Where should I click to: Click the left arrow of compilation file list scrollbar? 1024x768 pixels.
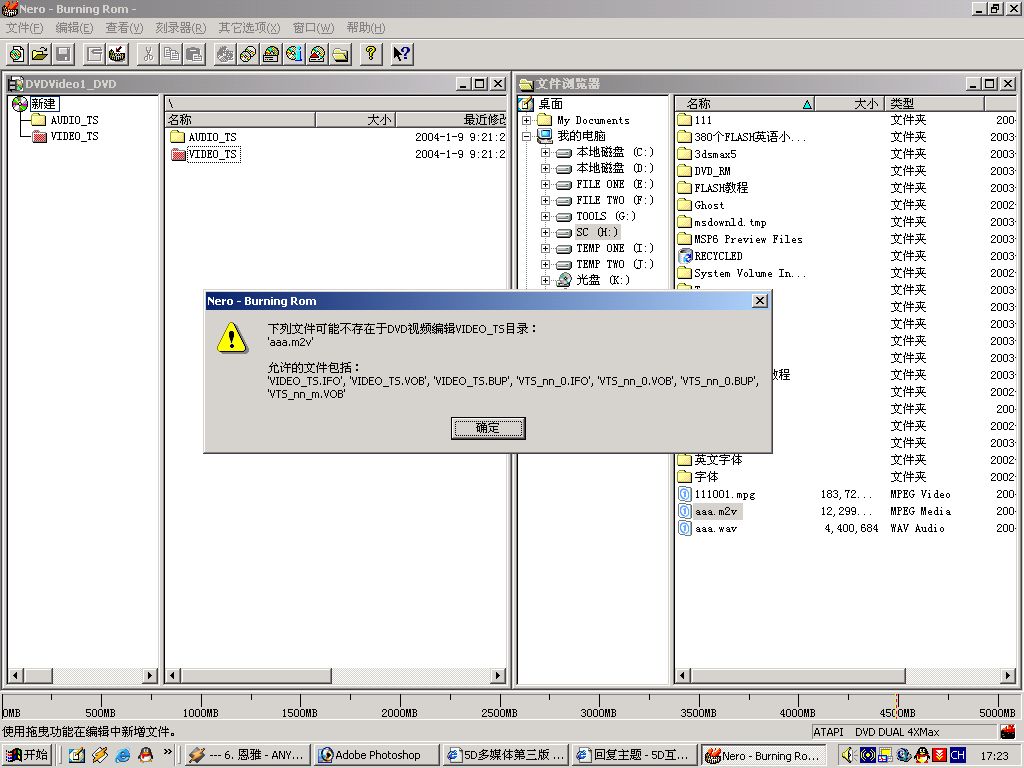point(172,675)
